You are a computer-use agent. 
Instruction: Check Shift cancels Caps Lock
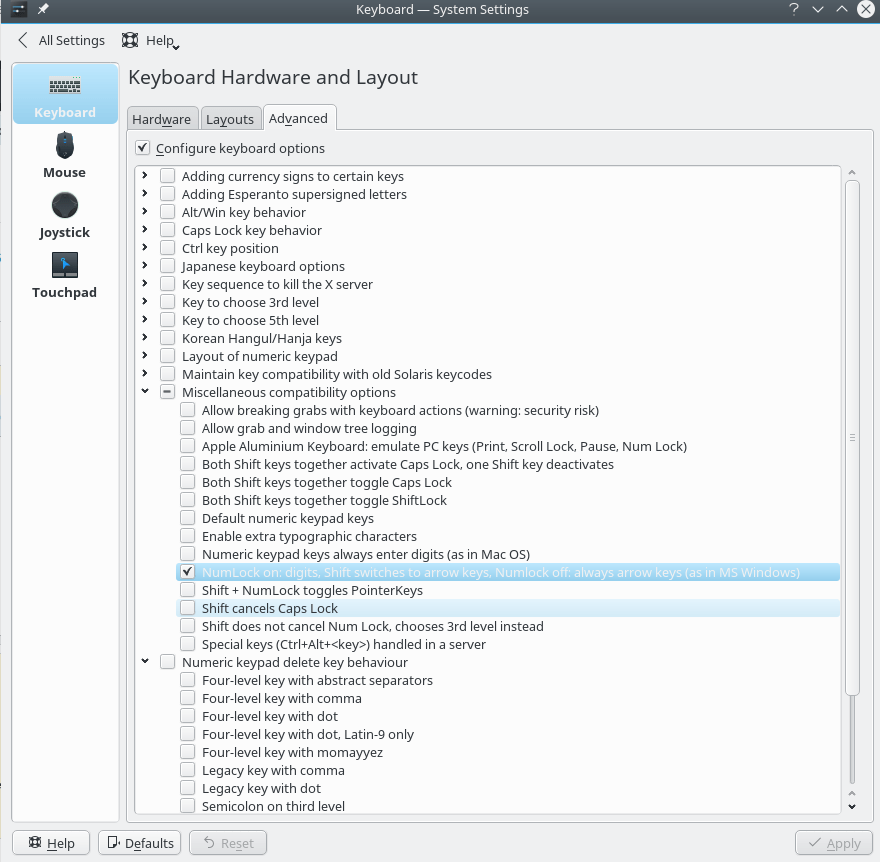click(187, 608)
